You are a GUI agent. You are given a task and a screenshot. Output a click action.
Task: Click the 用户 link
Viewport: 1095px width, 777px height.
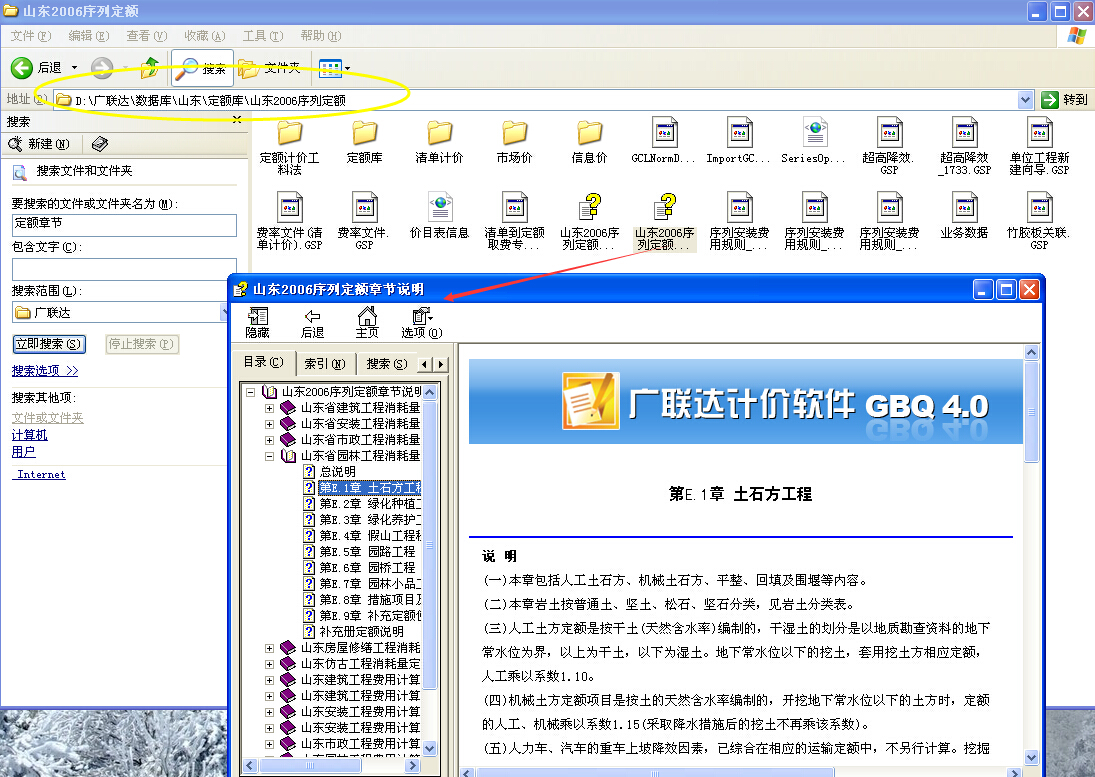pyautogui.click(x=23, y=452)
